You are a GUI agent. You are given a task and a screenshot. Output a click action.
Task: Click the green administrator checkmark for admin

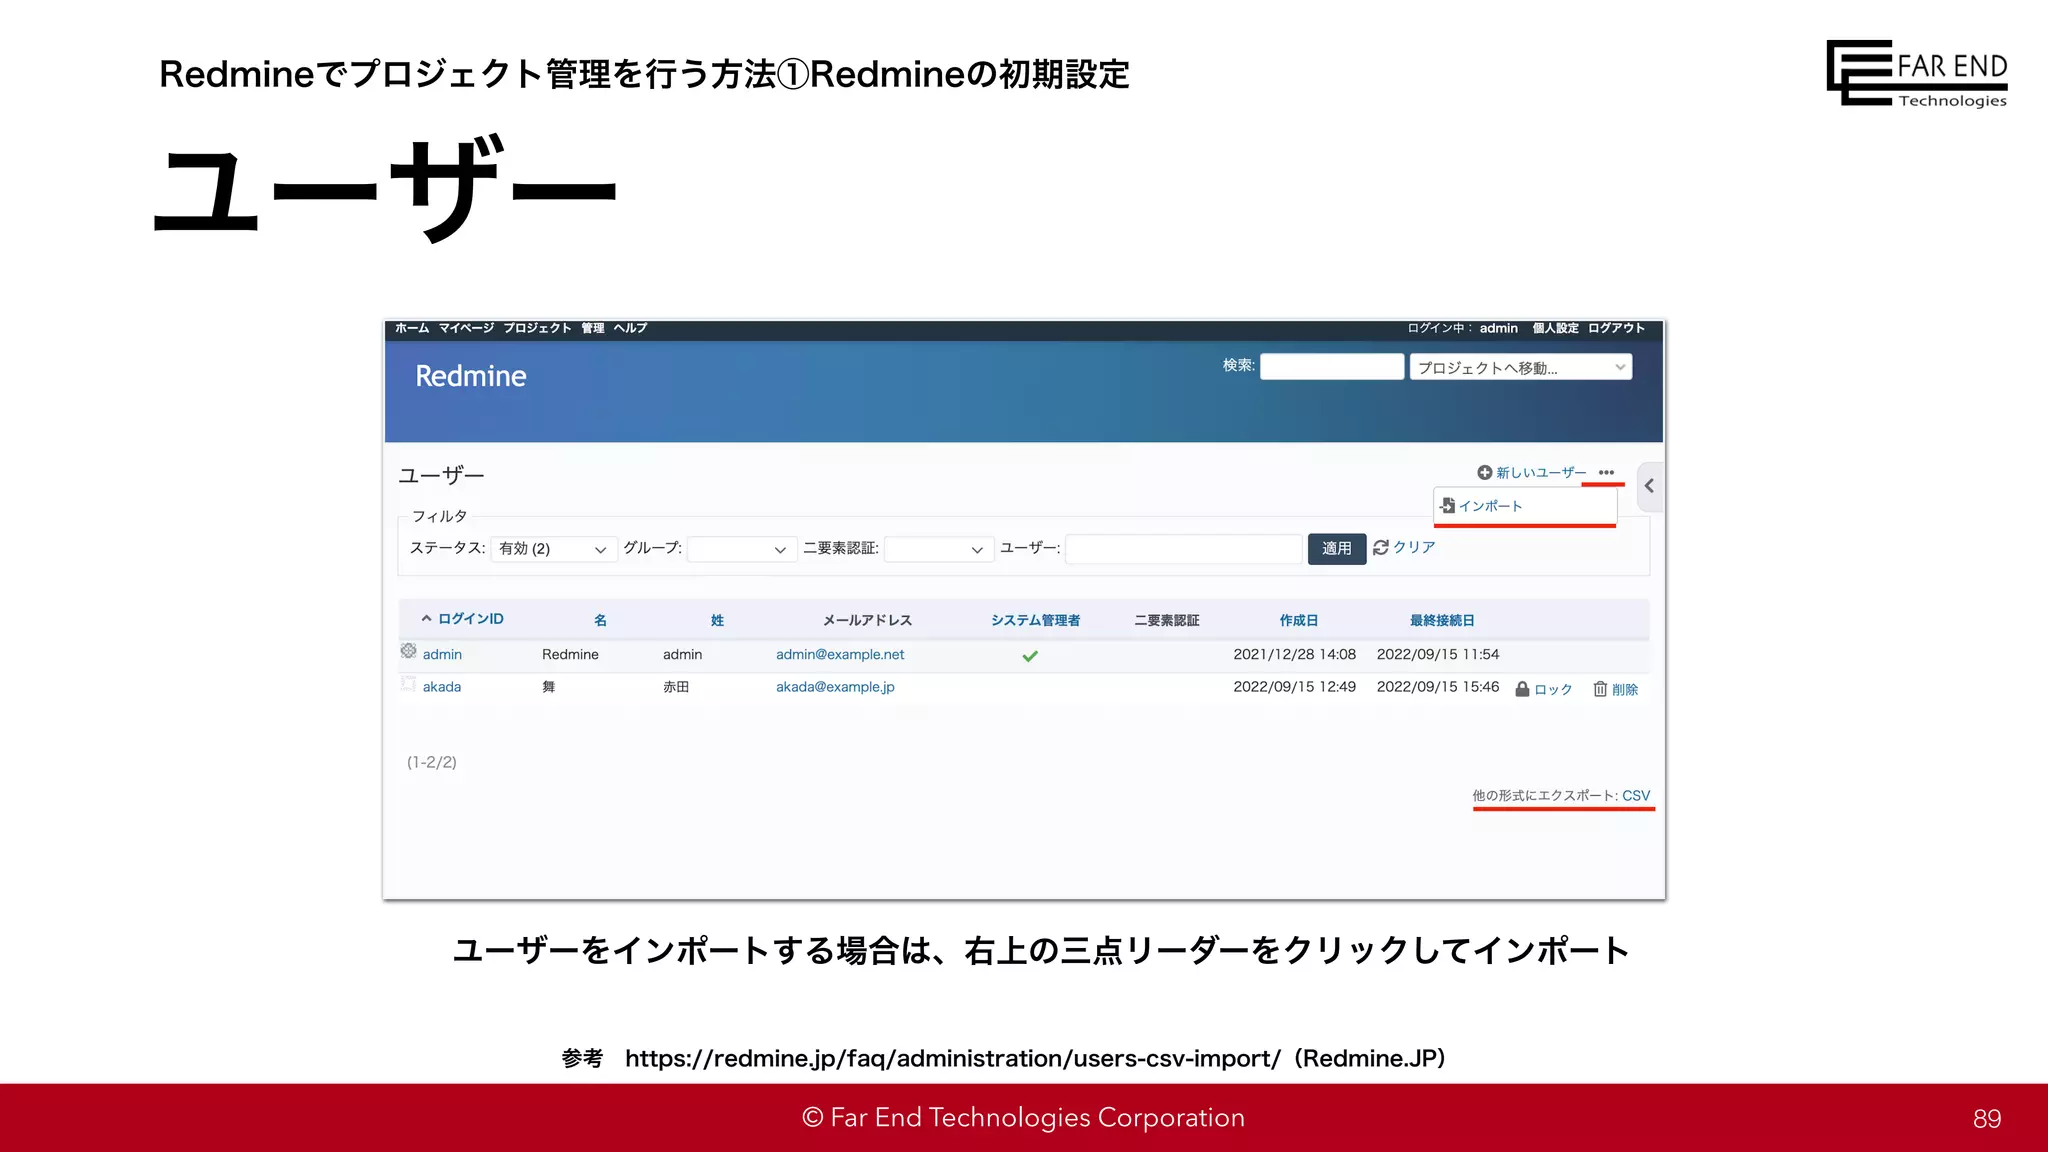(1030, 656)
